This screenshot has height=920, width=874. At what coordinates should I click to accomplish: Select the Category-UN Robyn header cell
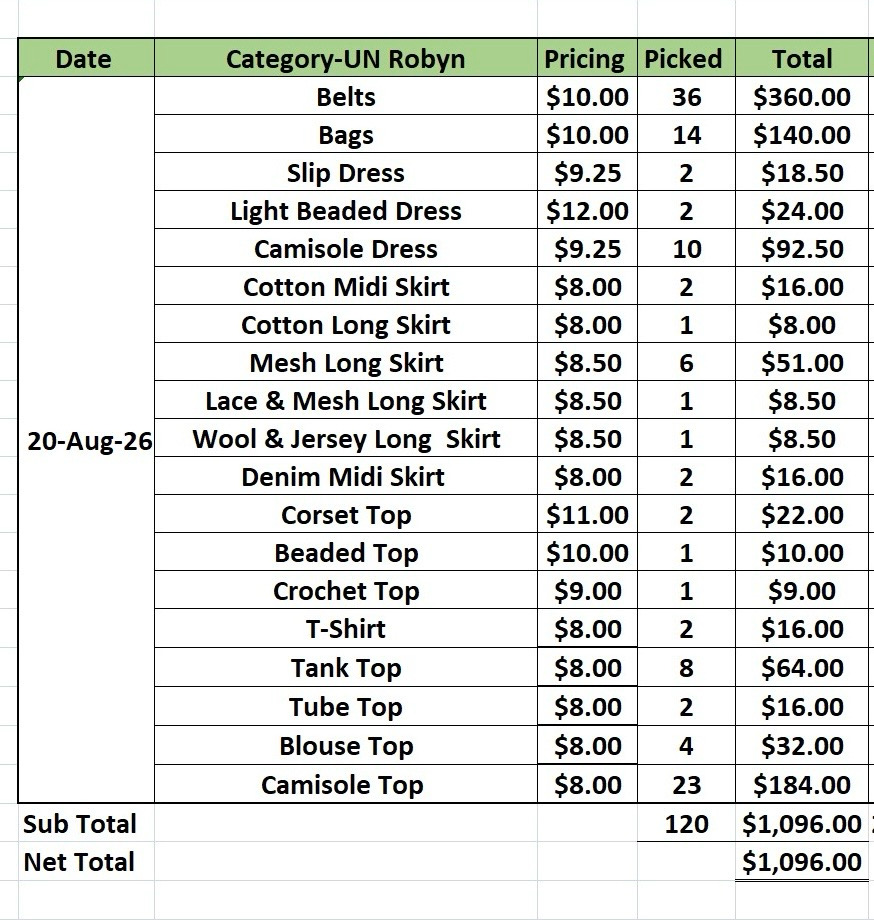coord(345,58)
